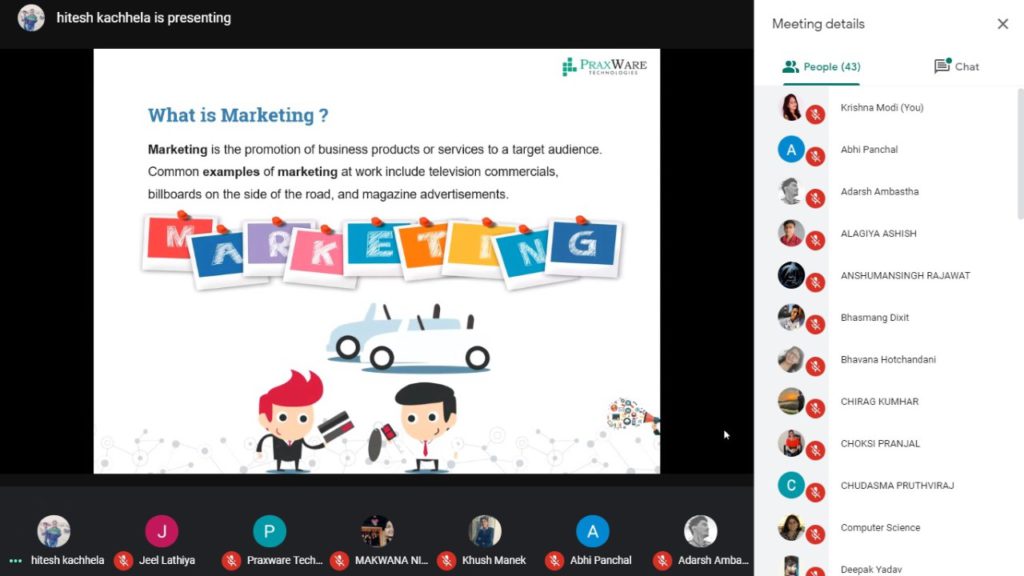Image resolution: width=1024 pixels, height=576 pixels.
Task: Click the people list scrollbar
Action: (x=1020, y=155)
